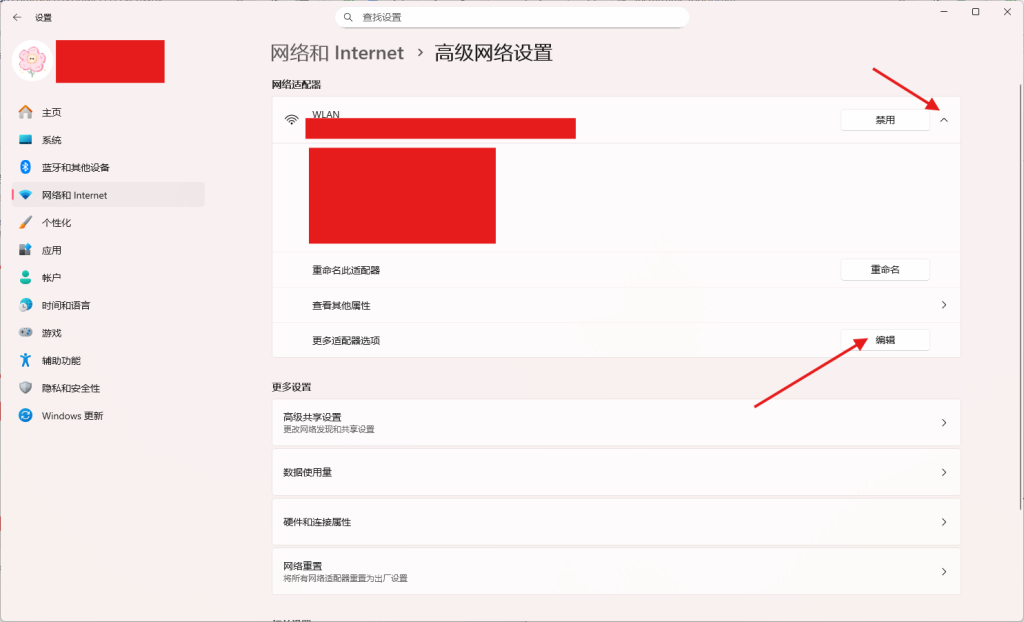Open Time and Language (时间和语言) globe icon
This screenshot has width=1024, height=622.
26,305
